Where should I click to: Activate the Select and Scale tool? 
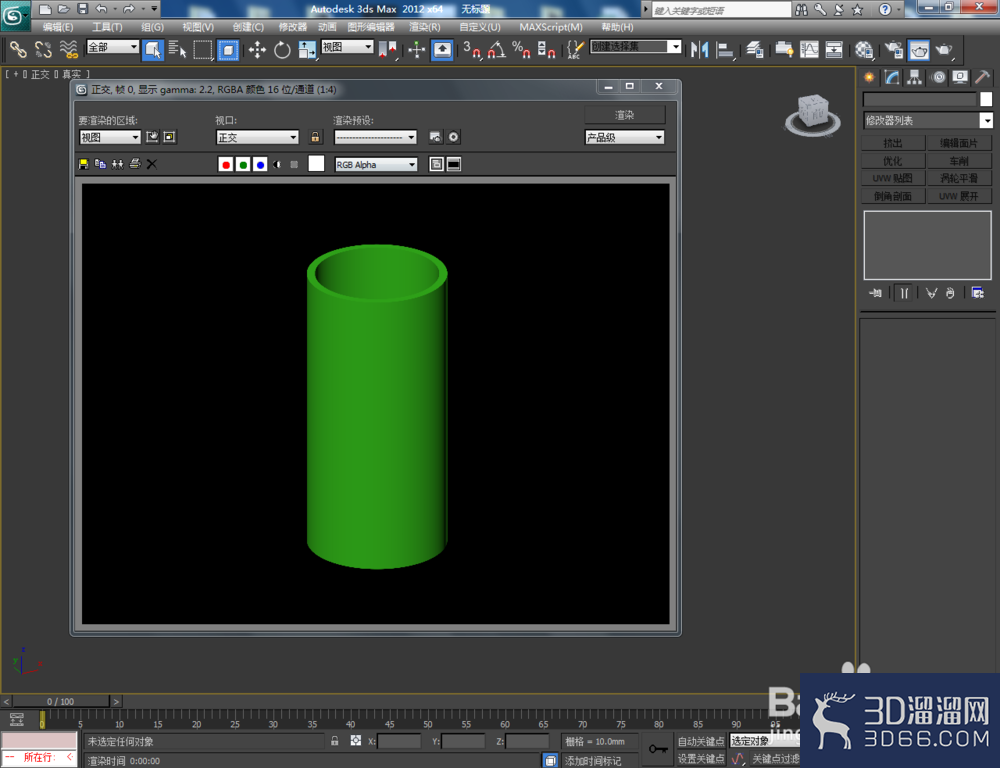point(307,50)
